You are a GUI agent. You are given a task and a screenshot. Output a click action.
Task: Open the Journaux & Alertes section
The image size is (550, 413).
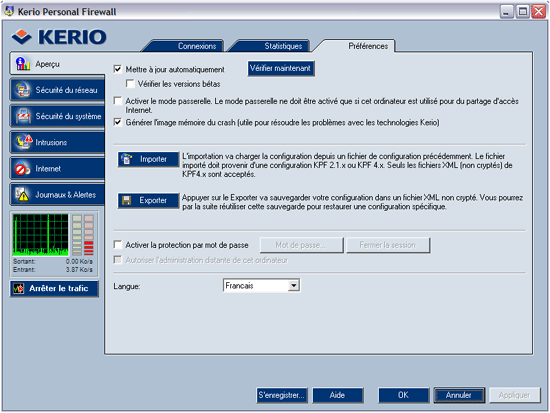57,194
